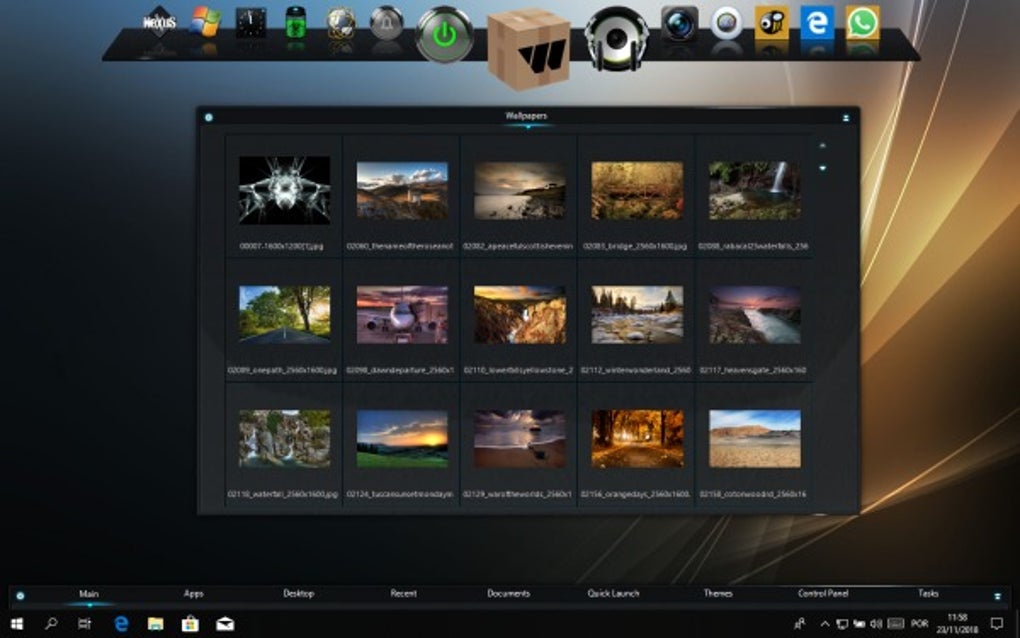Switch to the Main tab
The height and width of the screenshot is (638, 1020).
88,594
